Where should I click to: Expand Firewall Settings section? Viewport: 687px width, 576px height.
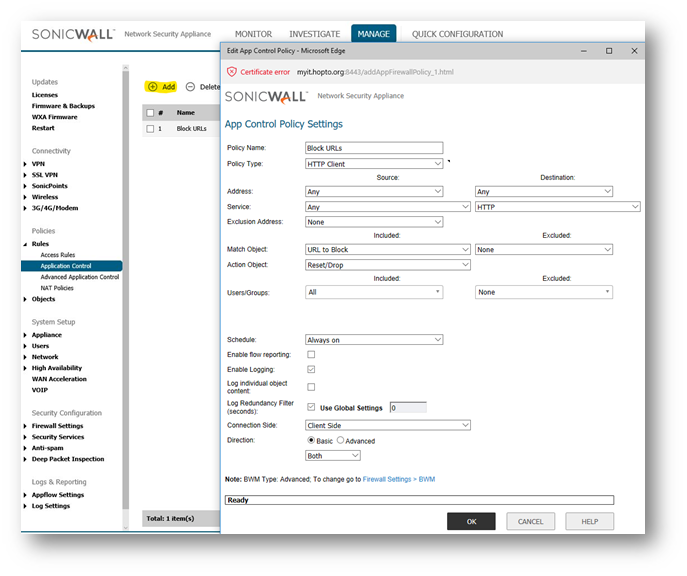(x=25, y=426)
